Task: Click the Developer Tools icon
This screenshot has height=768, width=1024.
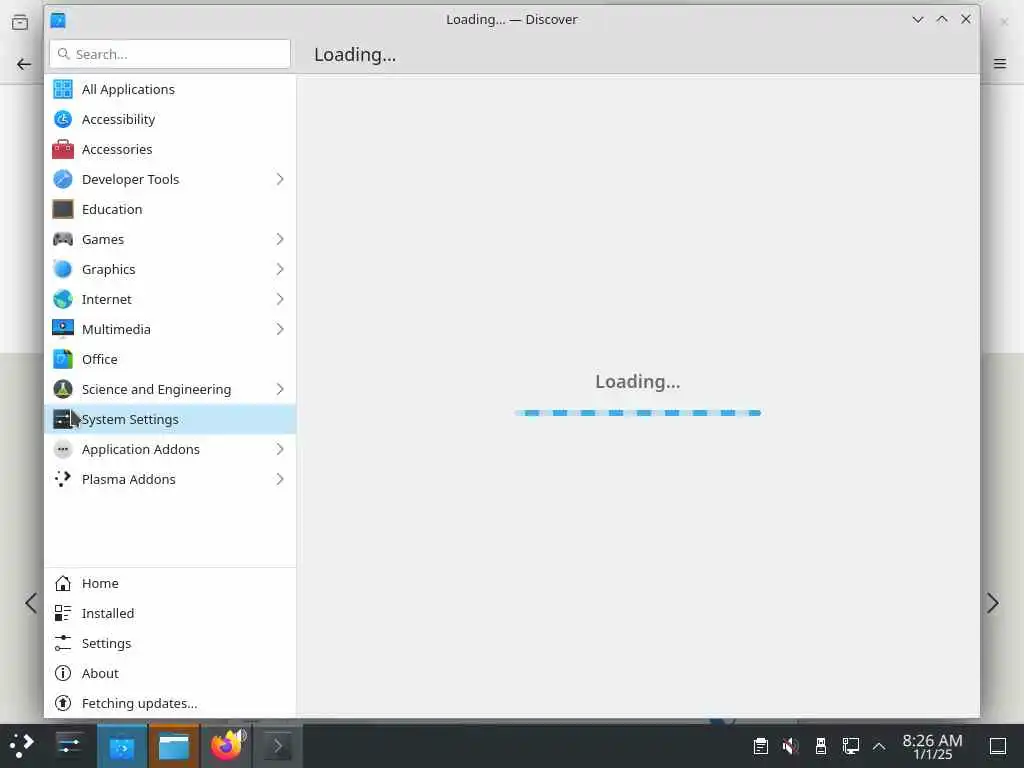Action: (63, 180)
